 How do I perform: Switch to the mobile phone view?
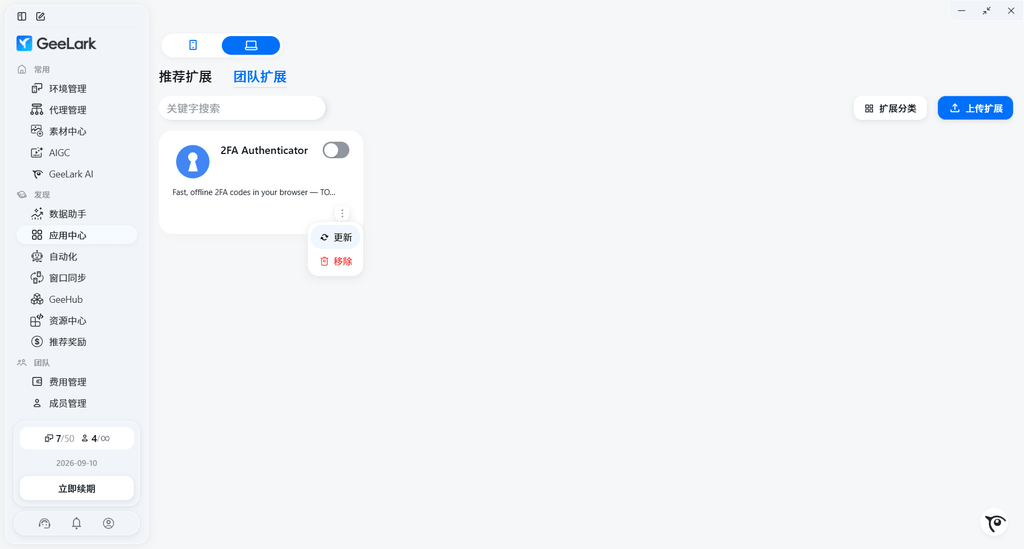[x=193, y=45]
